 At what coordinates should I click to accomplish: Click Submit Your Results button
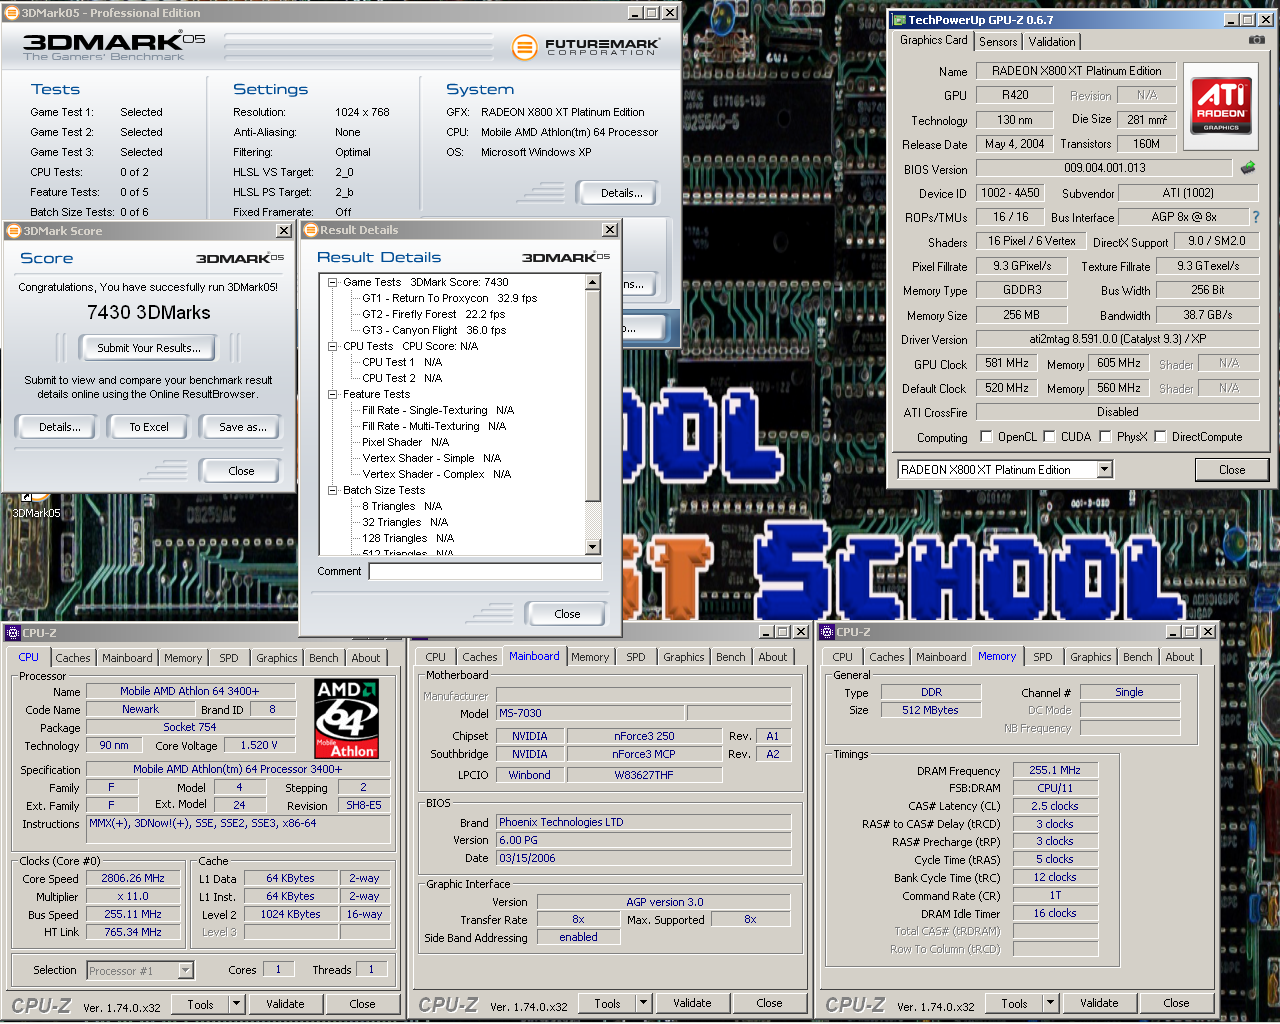[149, 348]
